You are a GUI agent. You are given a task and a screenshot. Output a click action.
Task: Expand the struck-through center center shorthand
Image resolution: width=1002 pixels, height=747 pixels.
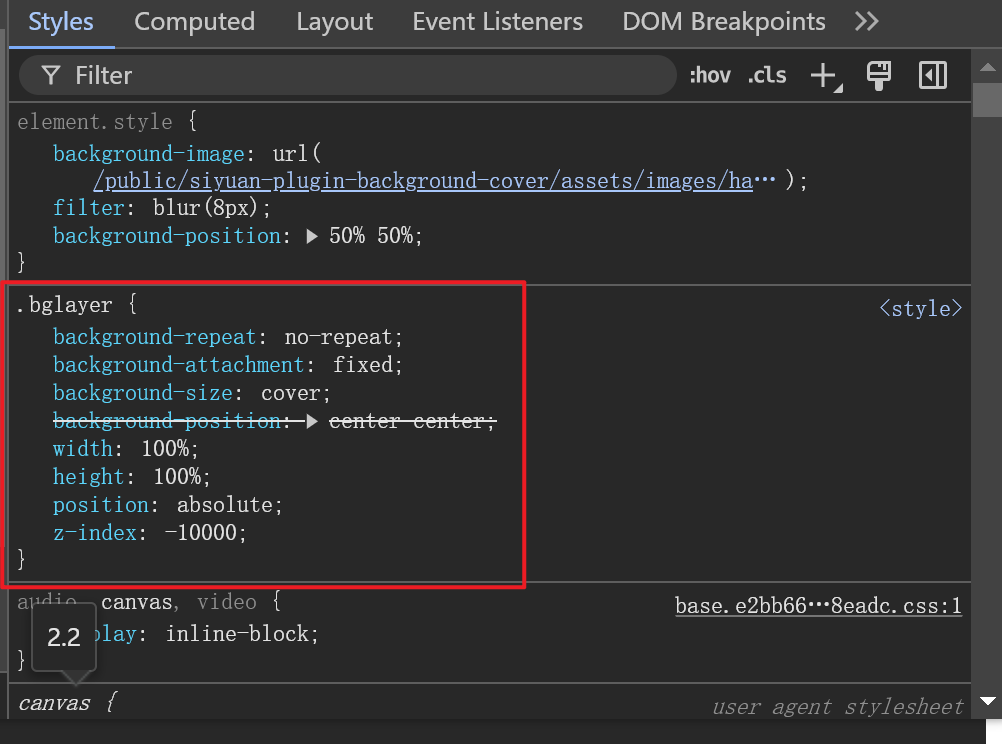click(x=312, y=421)
